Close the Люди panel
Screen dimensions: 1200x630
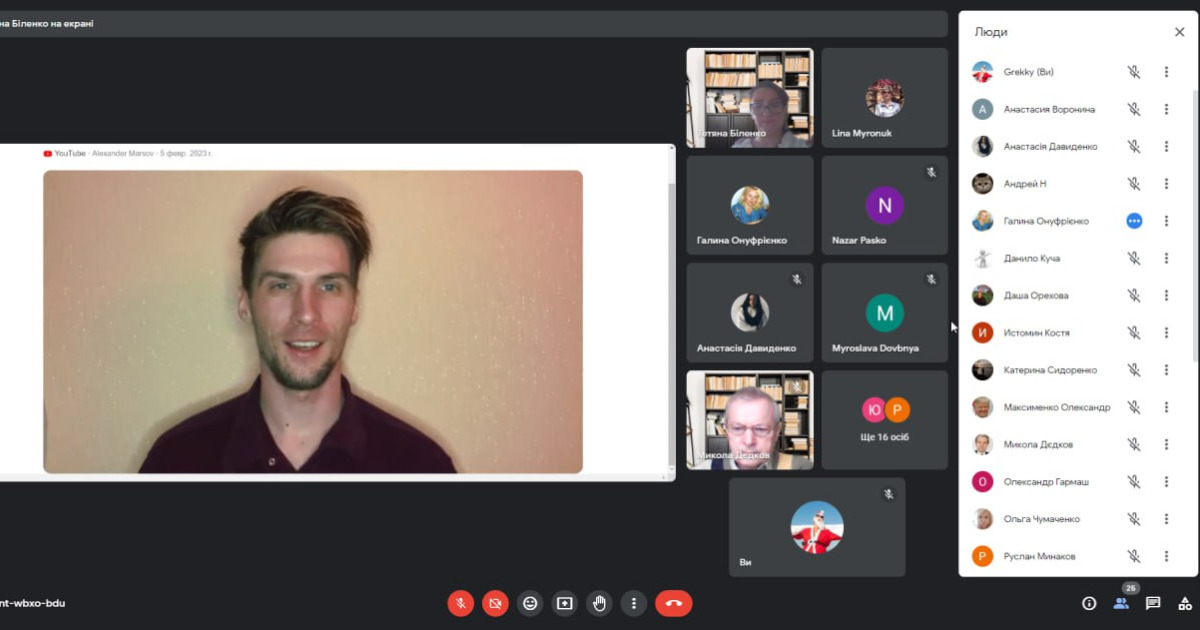pos(1179,32)
